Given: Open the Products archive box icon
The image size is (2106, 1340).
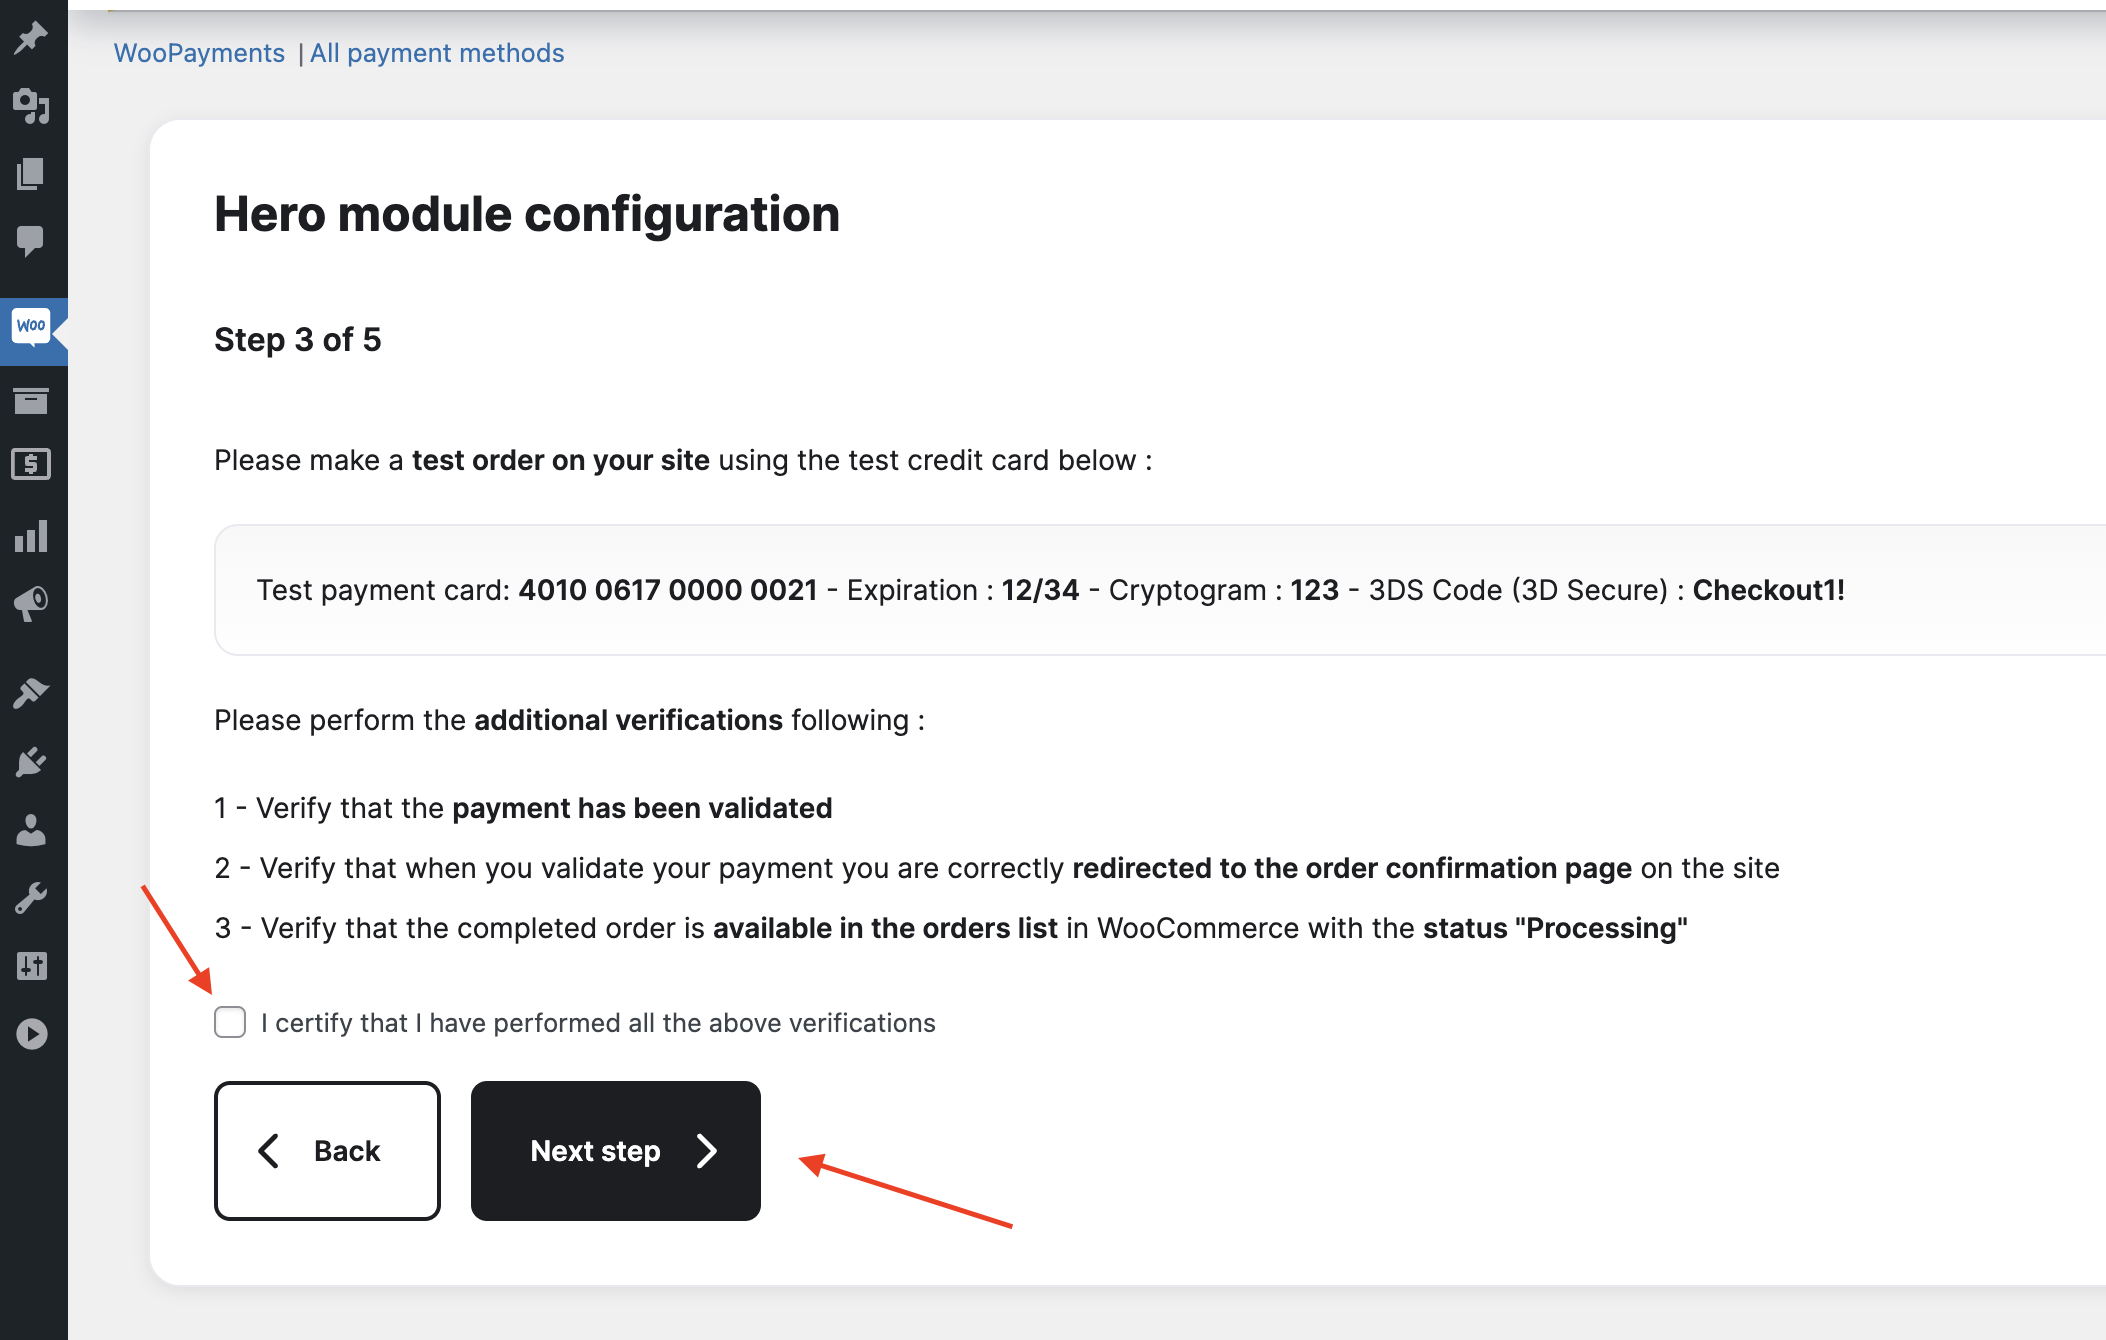Looking at the screenshot, I should coord(32,400).
